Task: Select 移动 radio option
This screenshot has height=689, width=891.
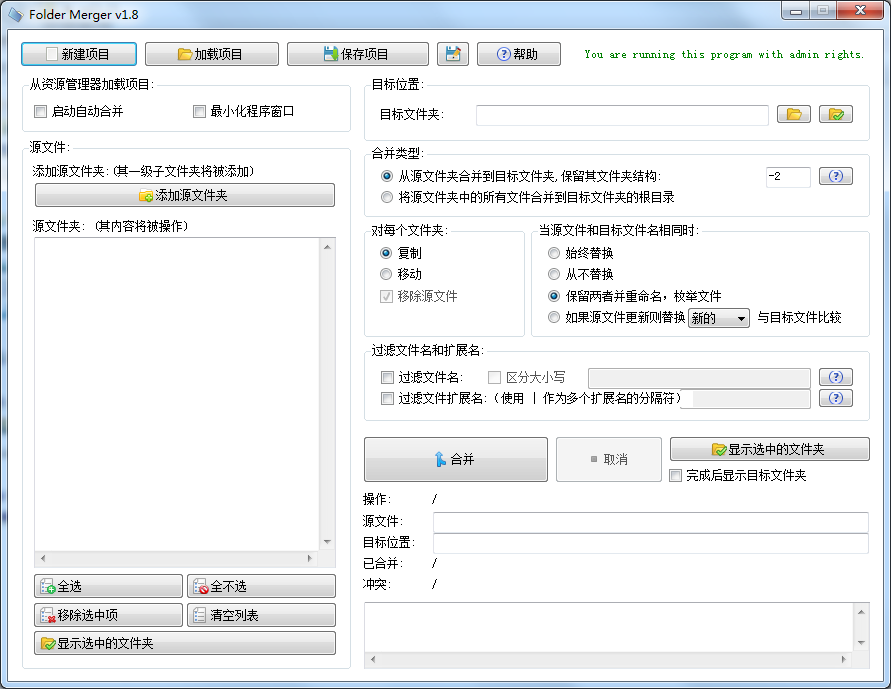Action: coord(387,274)
